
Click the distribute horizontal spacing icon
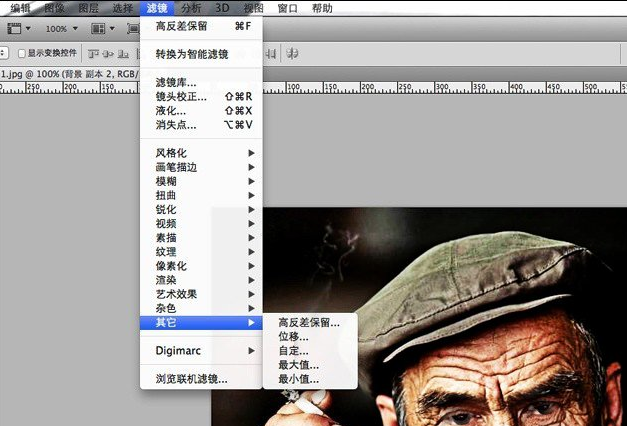[x=271, y=54]
